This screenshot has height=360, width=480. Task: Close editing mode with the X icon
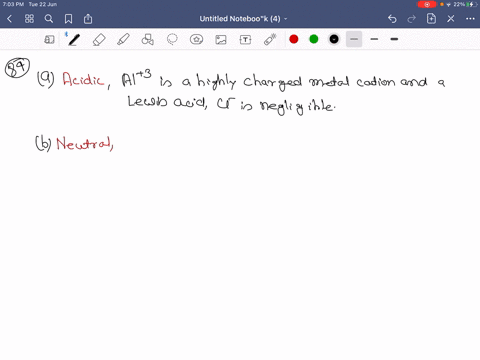coord(451,19)
